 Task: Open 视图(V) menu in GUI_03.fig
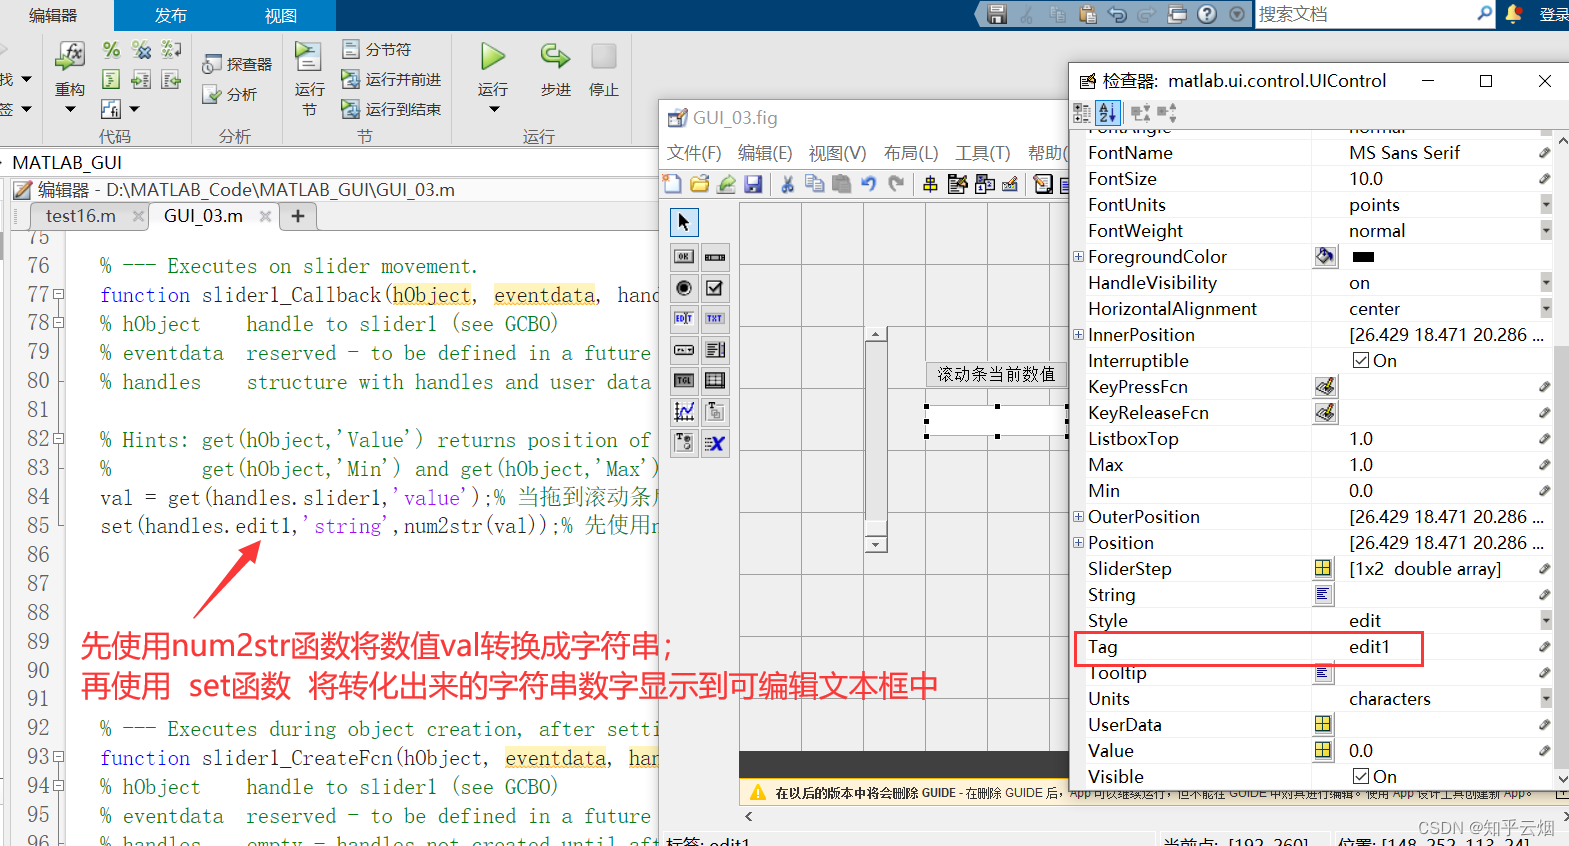[x=837, y=153]
